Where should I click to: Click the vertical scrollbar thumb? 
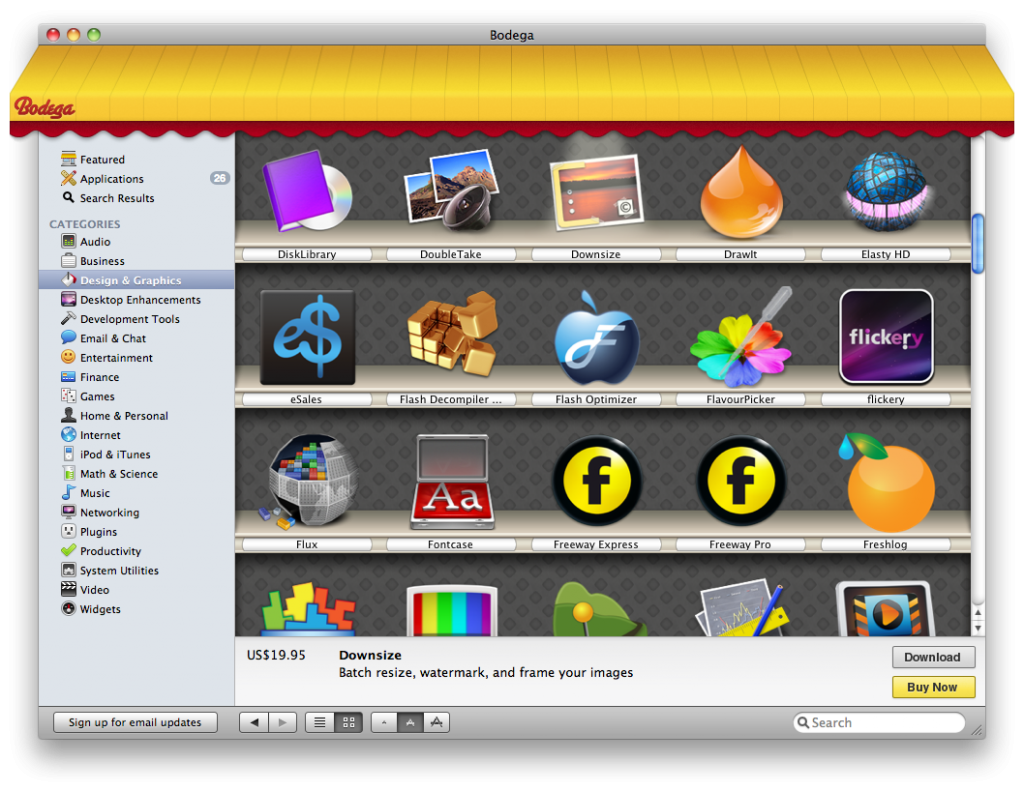click(978, 244)
